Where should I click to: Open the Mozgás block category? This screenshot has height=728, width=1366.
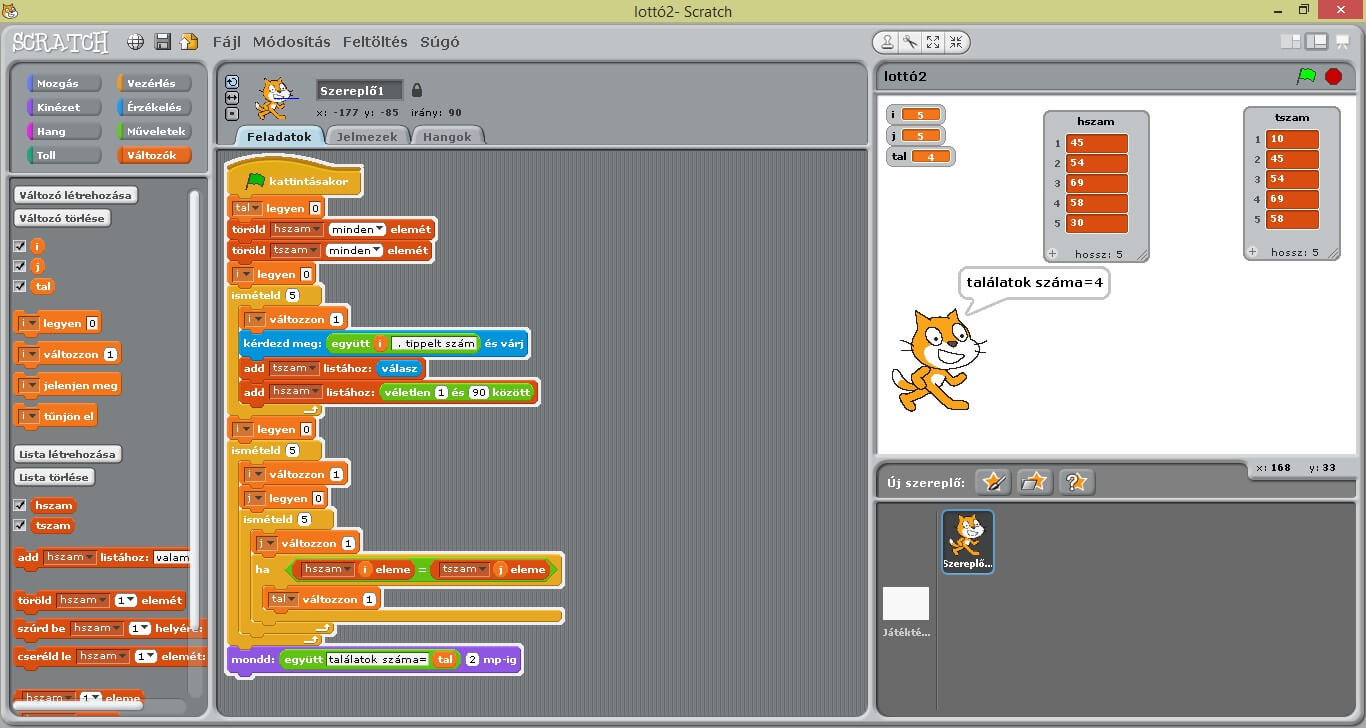click(x=65, y=84)
